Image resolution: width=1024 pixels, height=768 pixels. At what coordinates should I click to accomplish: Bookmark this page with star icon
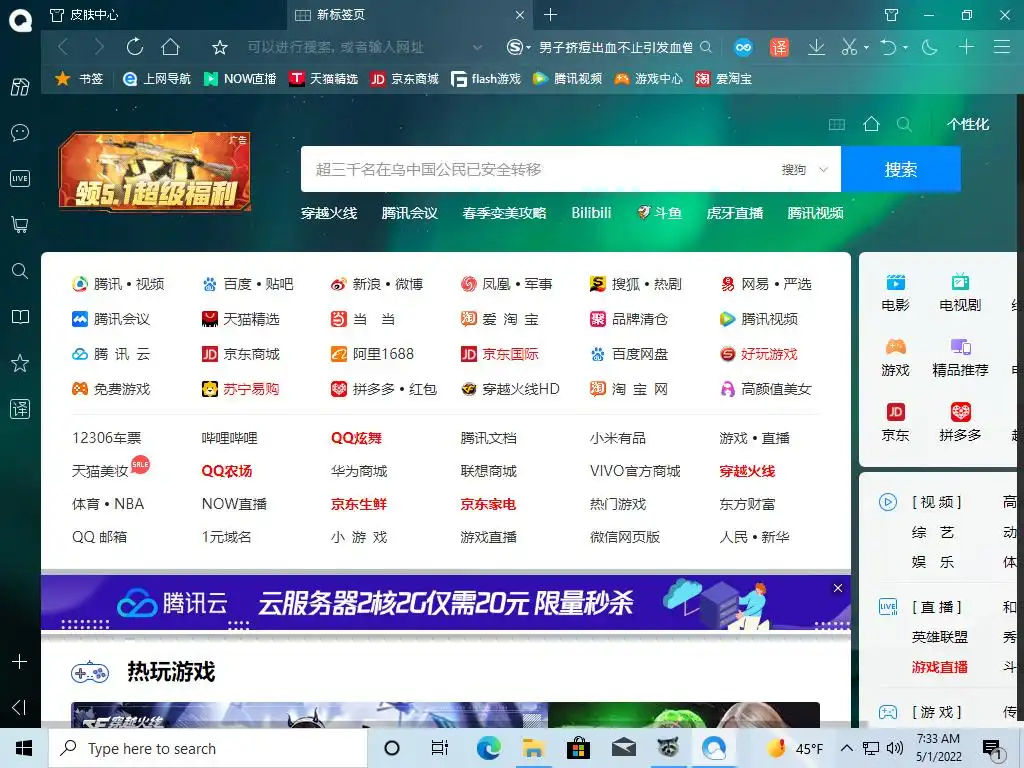point(220,48)
